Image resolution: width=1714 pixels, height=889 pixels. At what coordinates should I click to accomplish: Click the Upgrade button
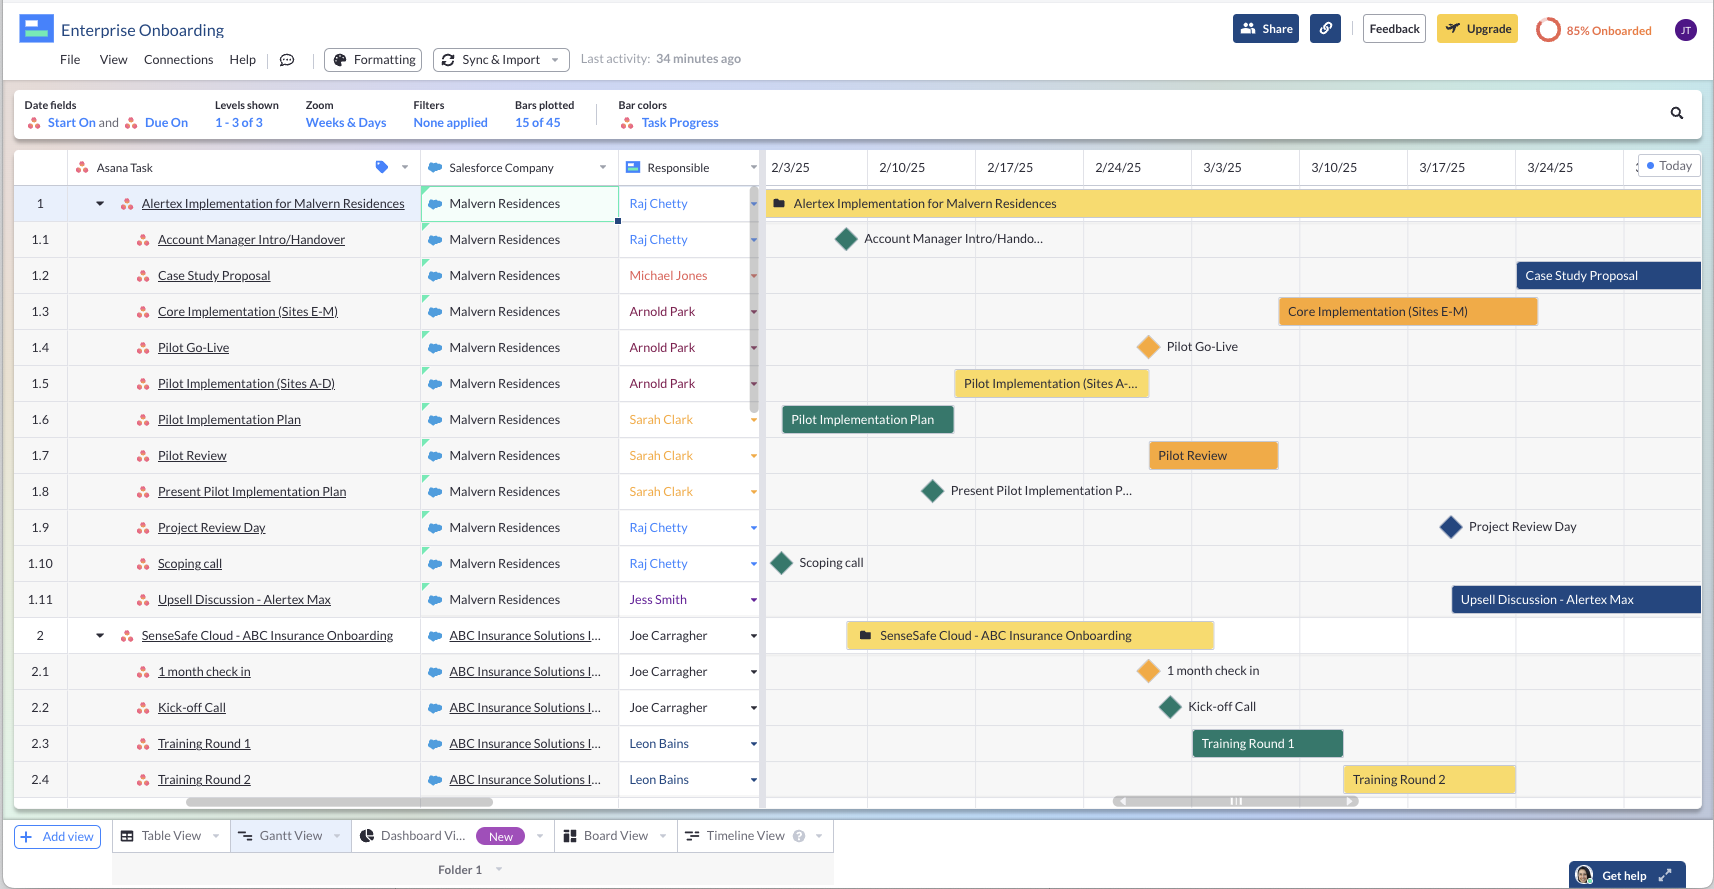pos(1477,29)
